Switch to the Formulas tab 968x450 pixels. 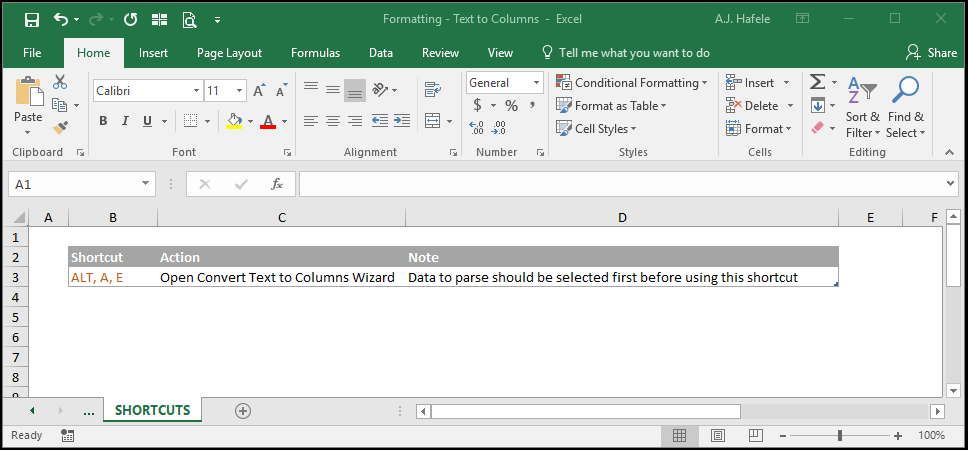point(315,53)
